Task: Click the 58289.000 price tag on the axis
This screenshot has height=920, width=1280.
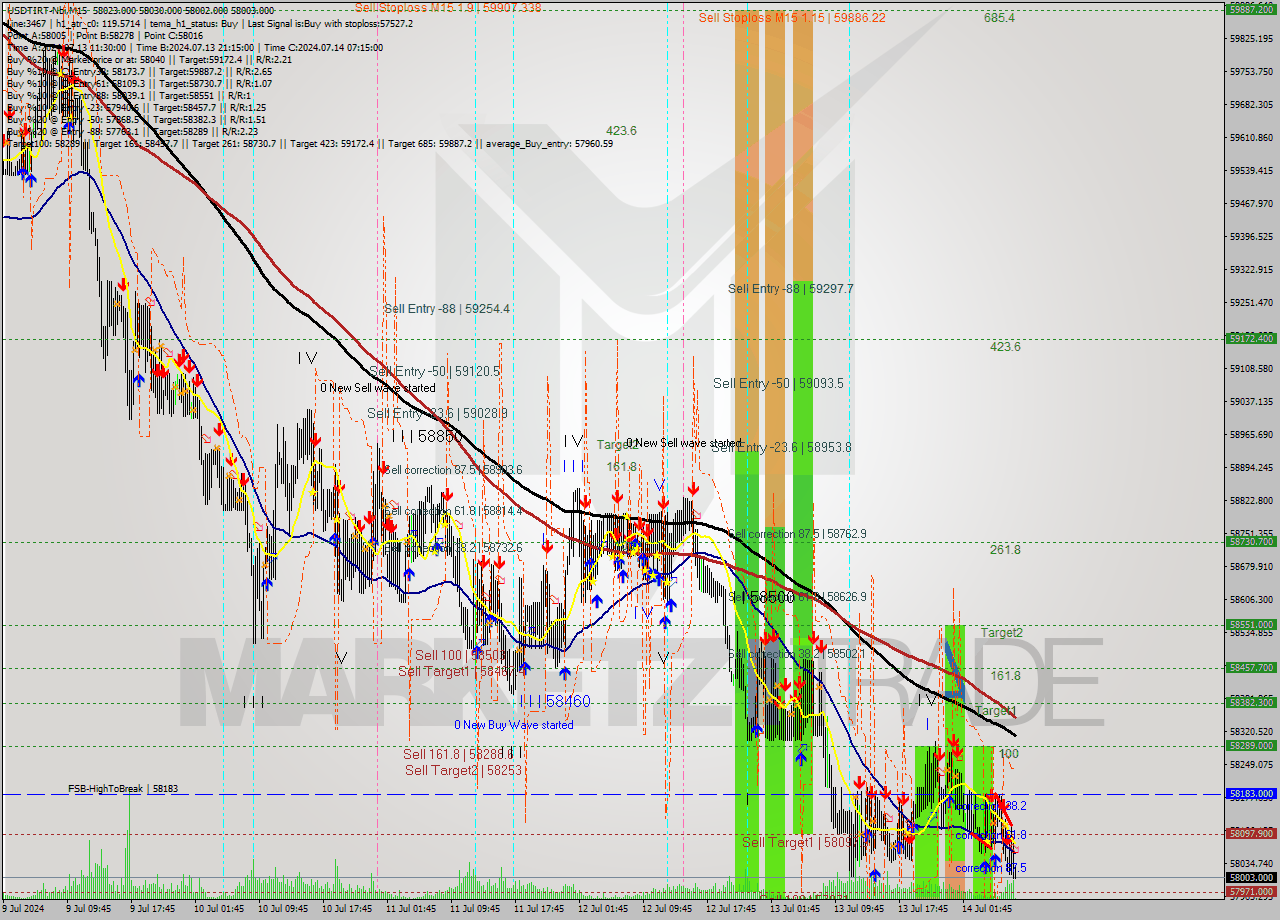Action: point(1251,745)
